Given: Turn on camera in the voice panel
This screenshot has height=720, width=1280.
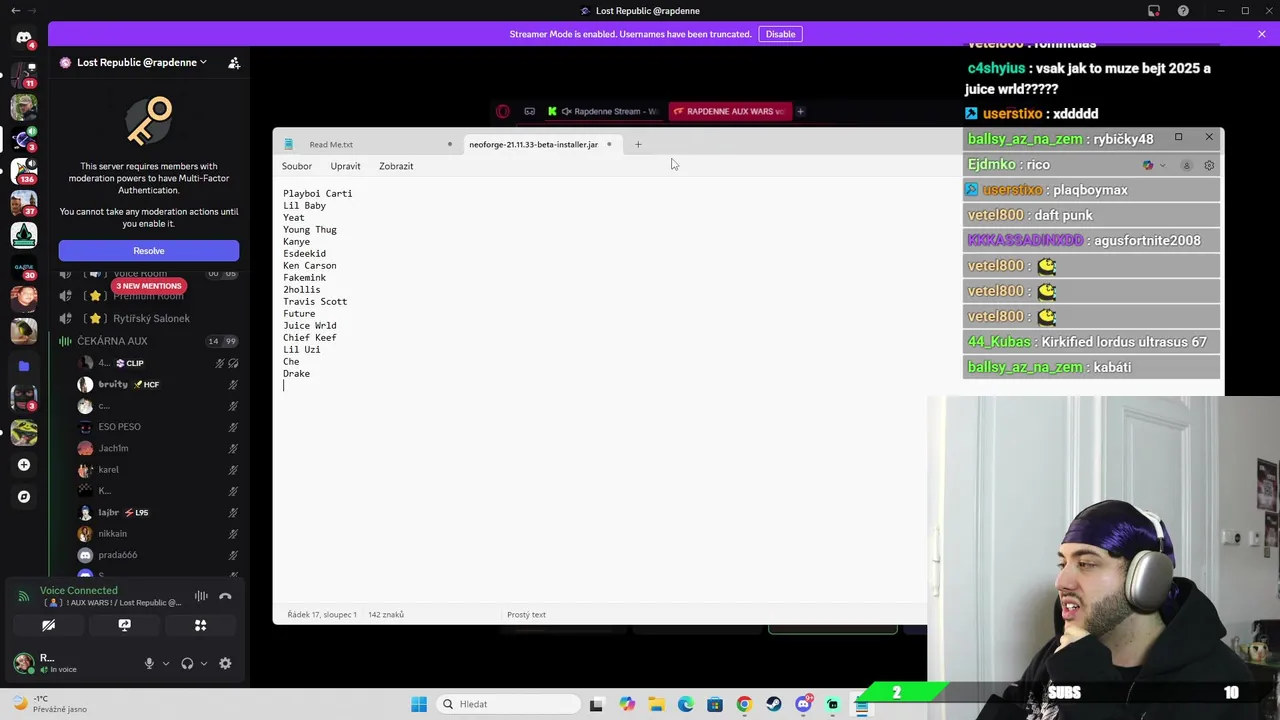Looking at the screenshot, I should (x=48, y=625).
